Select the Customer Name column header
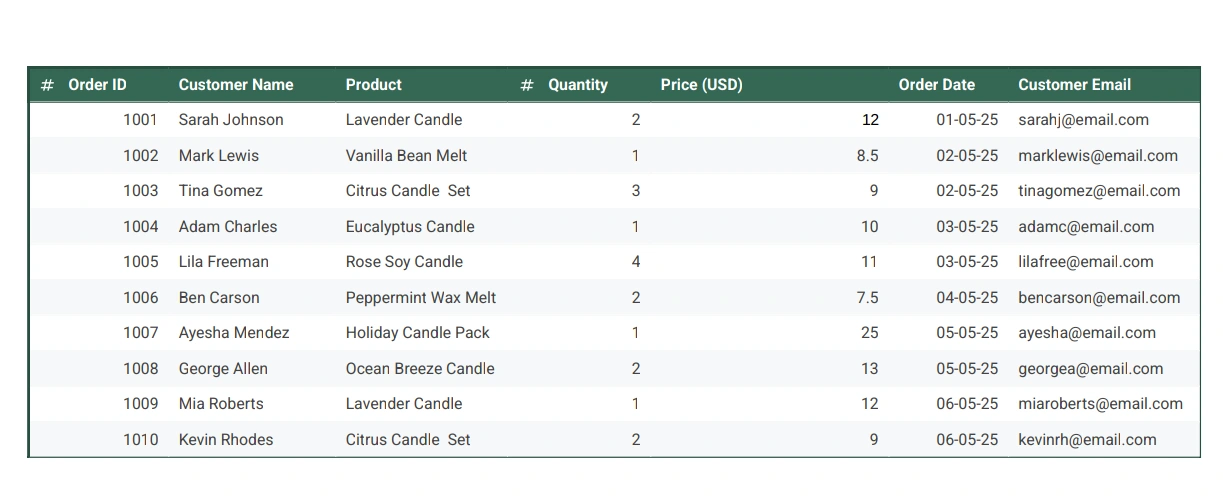This screenshot has height=497, width=1223. point(236,85)
